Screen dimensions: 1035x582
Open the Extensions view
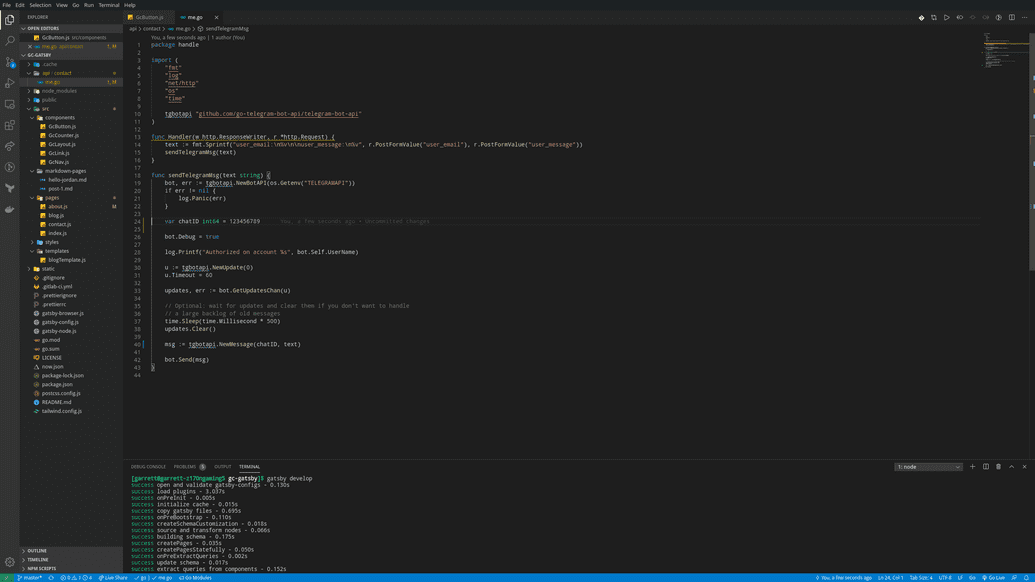(x=9, y=125)
